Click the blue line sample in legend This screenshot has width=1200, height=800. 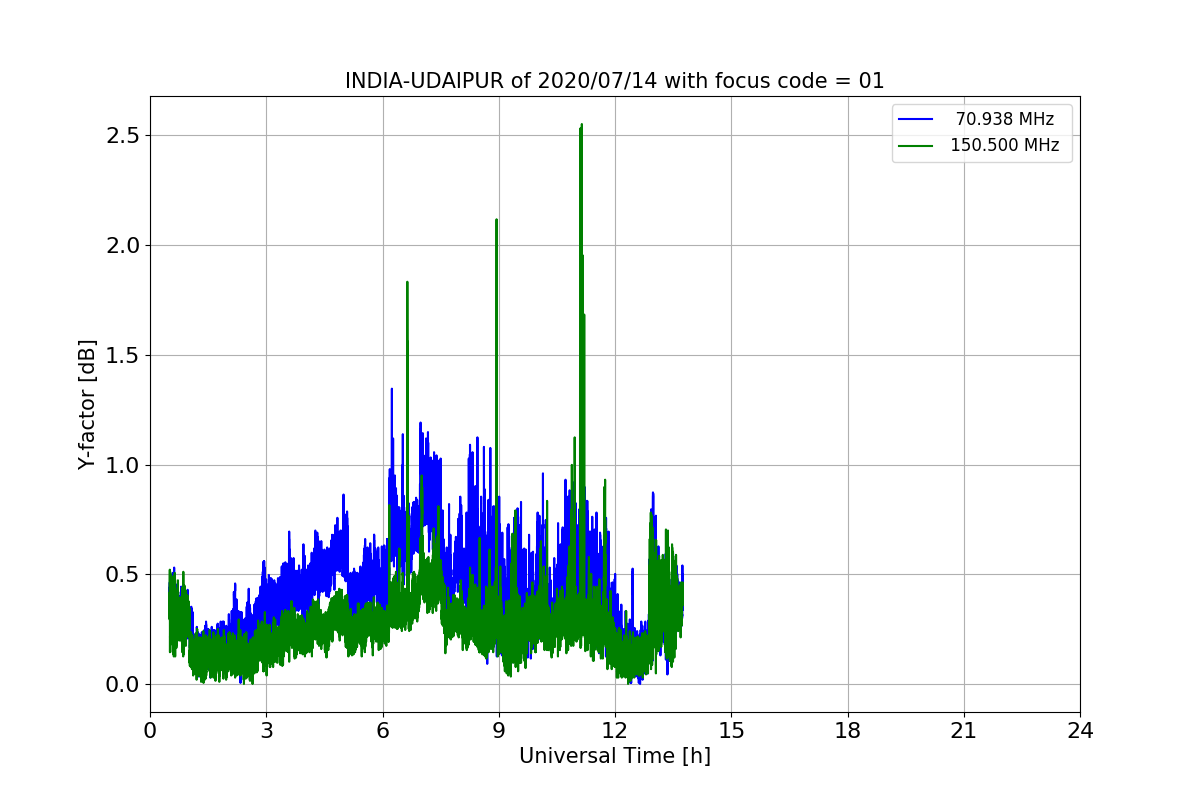(916, 120)
